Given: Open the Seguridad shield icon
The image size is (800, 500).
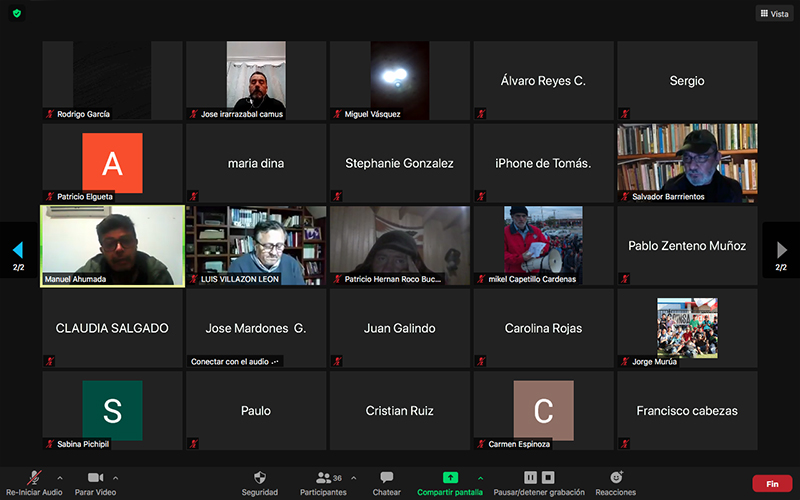Looking at the screenshot, I should point(260,478).
